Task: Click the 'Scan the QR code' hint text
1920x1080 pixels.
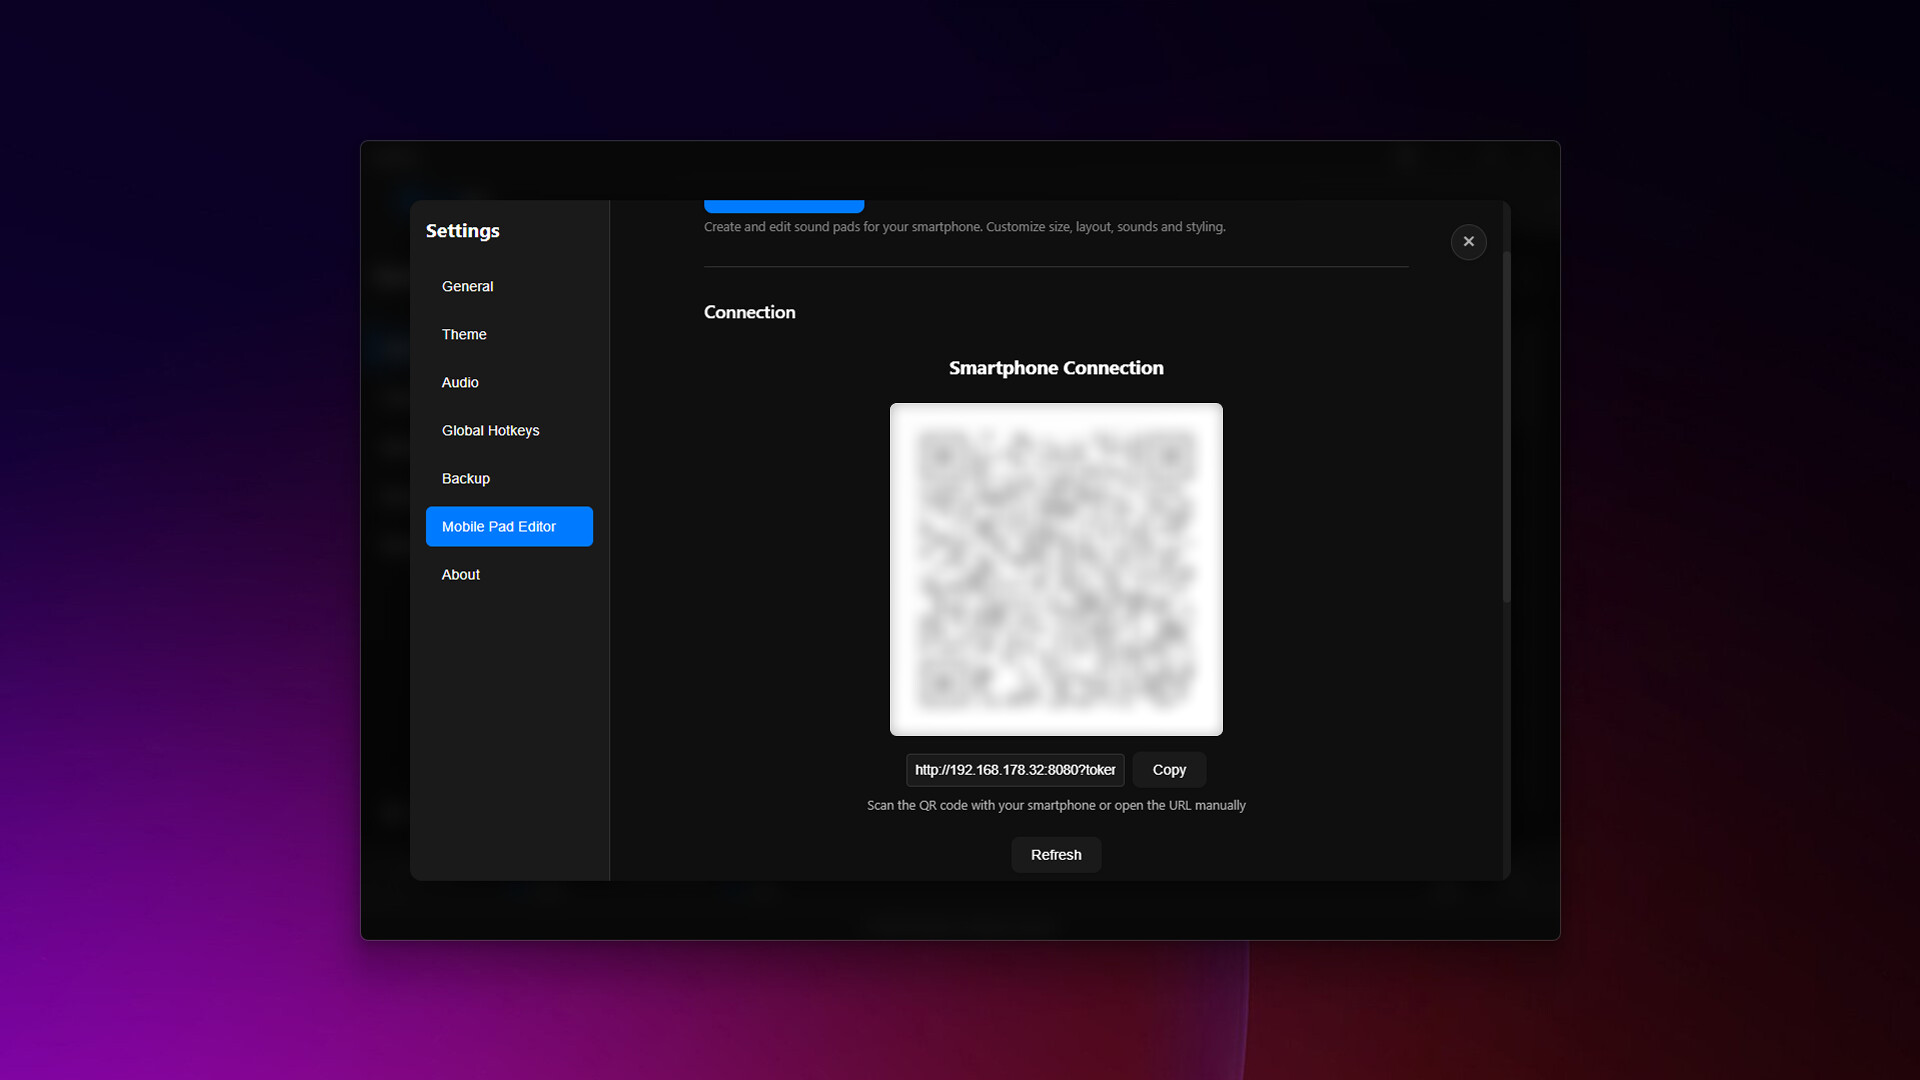Action: (x=1056, y=805)
